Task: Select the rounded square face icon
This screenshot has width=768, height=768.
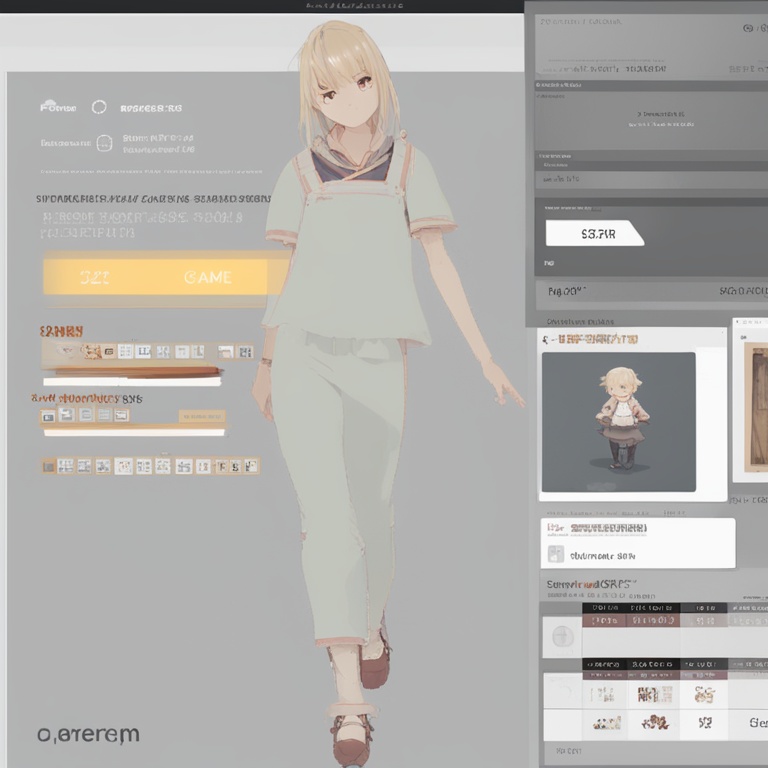Action: (104, 144)
